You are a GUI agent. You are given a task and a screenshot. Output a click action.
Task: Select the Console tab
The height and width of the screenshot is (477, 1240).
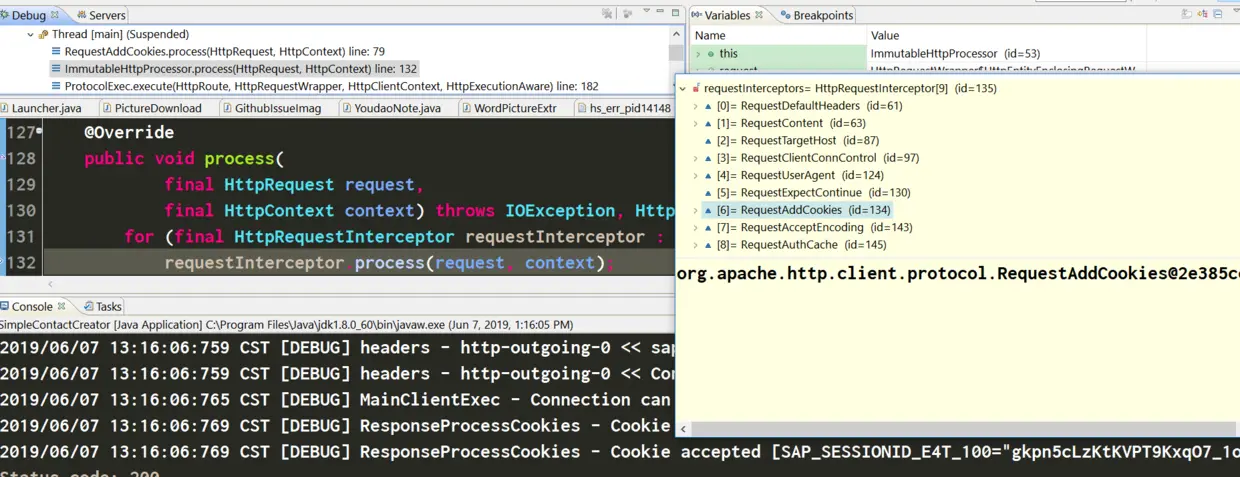click(x=30, y=306)
